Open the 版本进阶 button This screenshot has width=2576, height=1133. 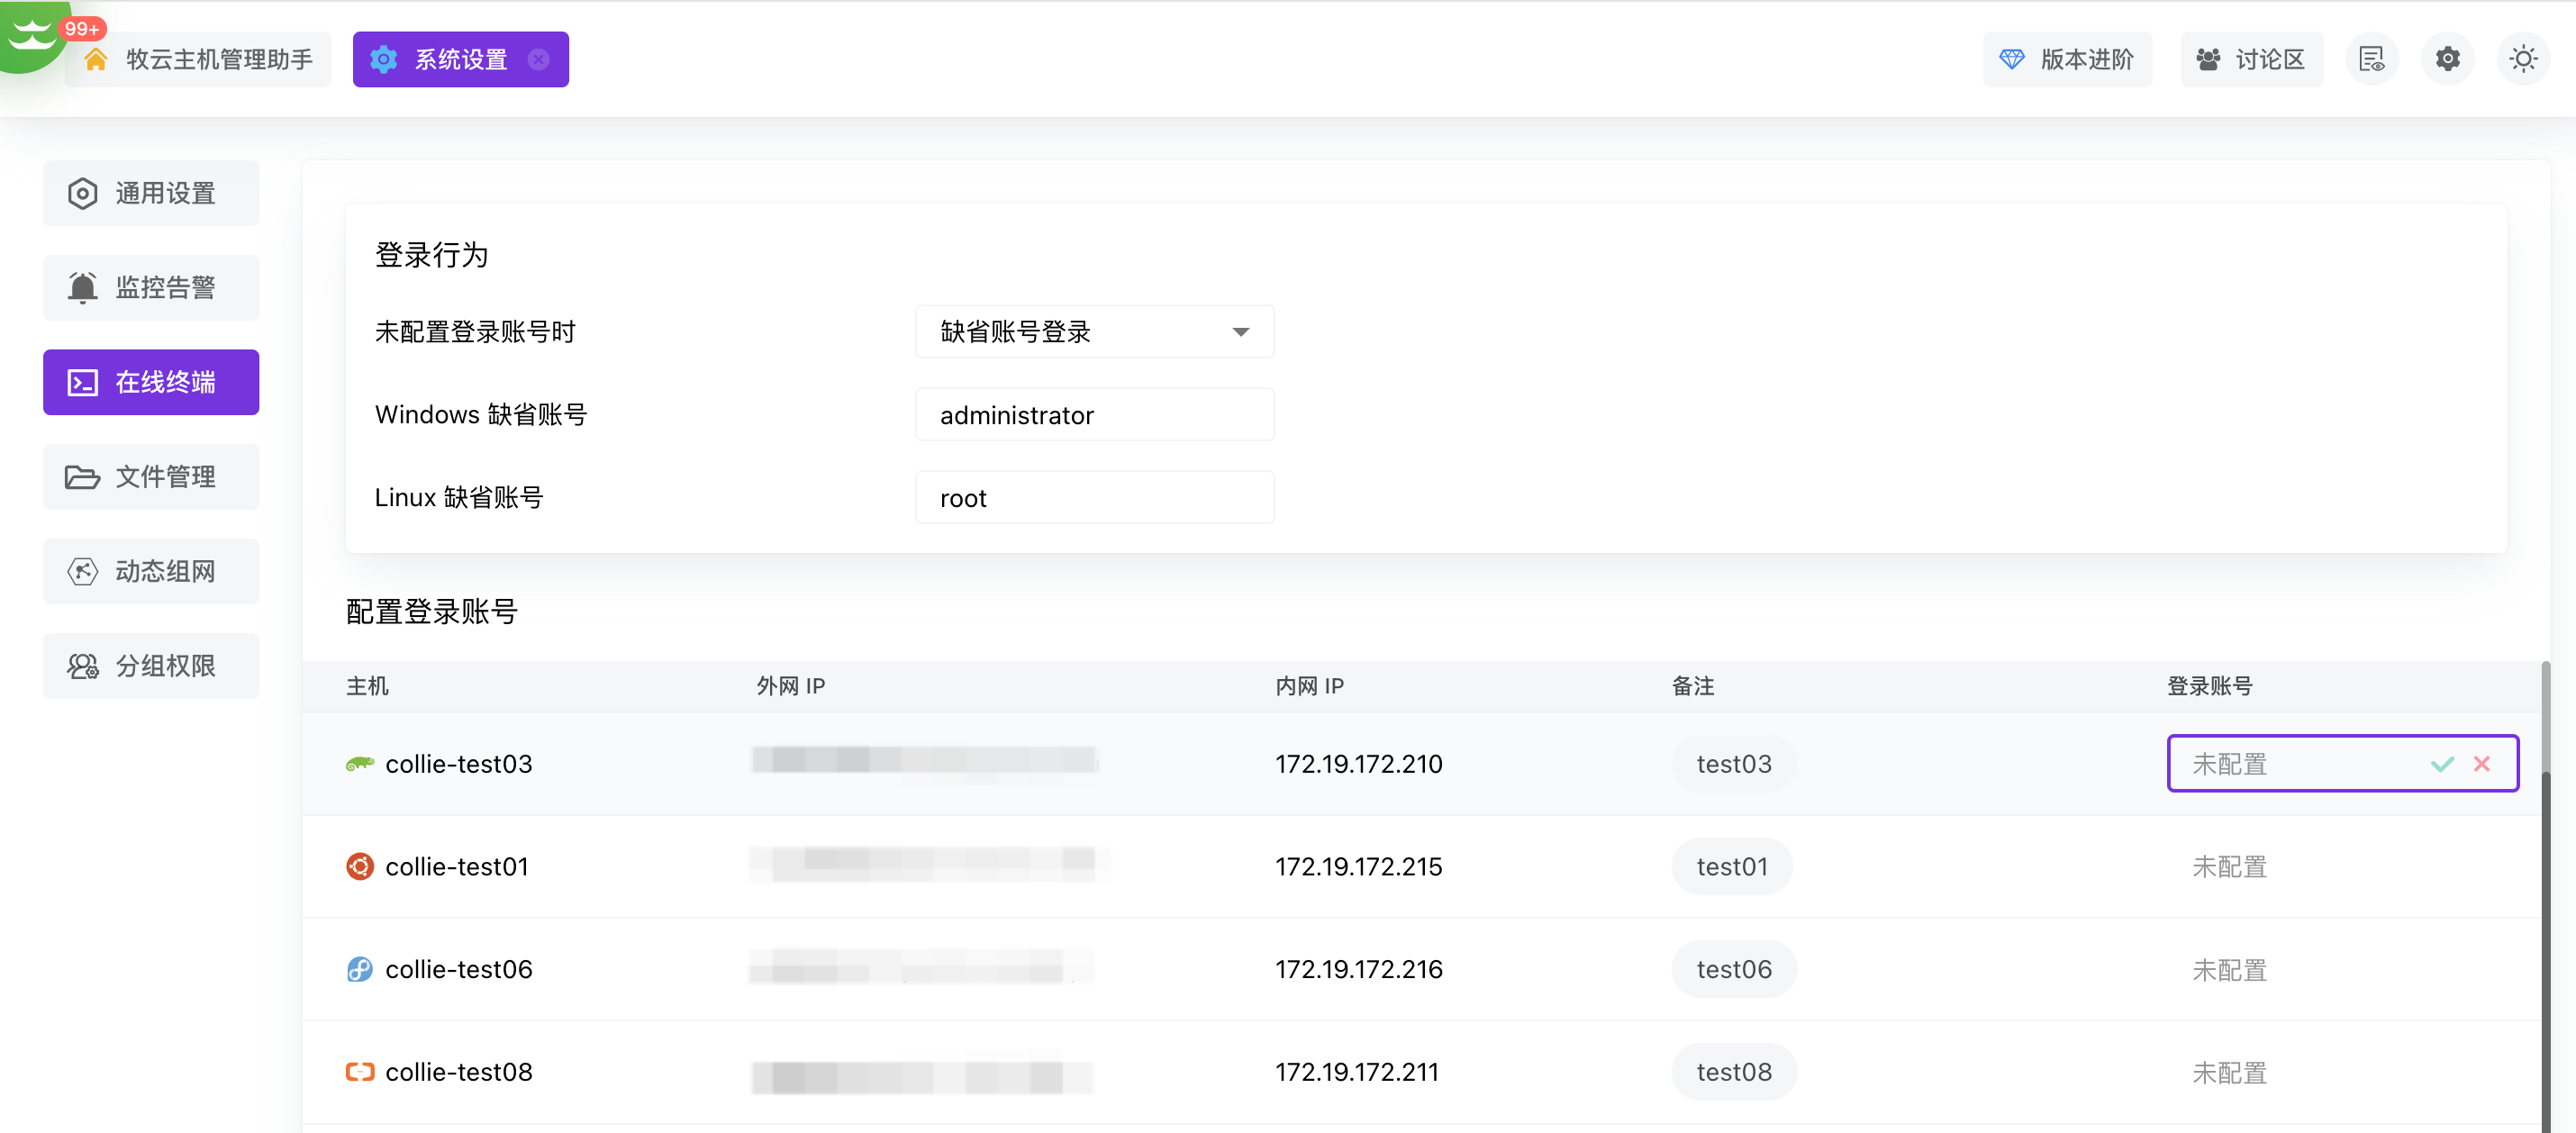(2067, 59)
